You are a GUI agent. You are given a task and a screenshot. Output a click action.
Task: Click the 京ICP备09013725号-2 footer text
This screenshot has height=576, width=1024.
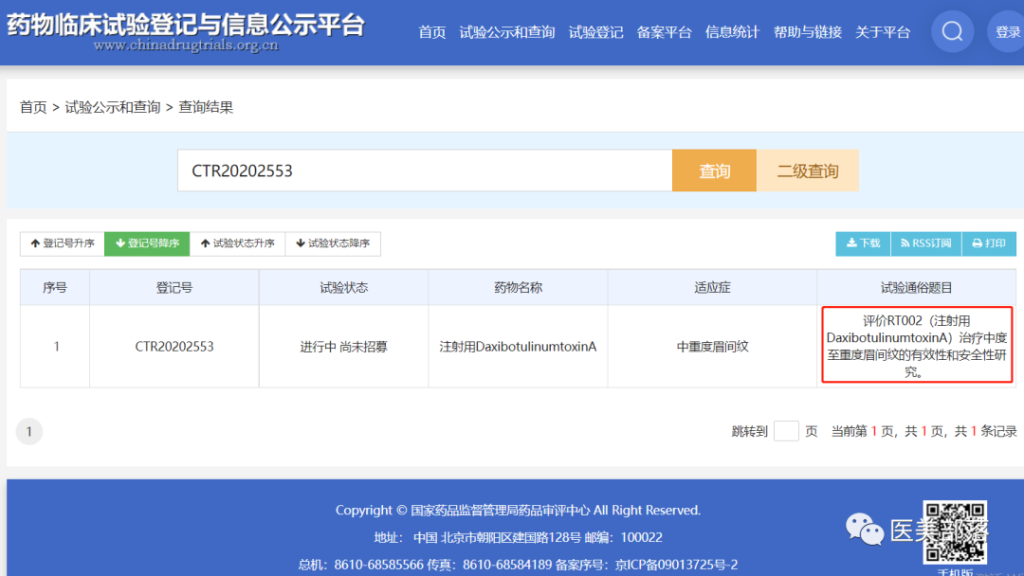click(x=676, y=564)
